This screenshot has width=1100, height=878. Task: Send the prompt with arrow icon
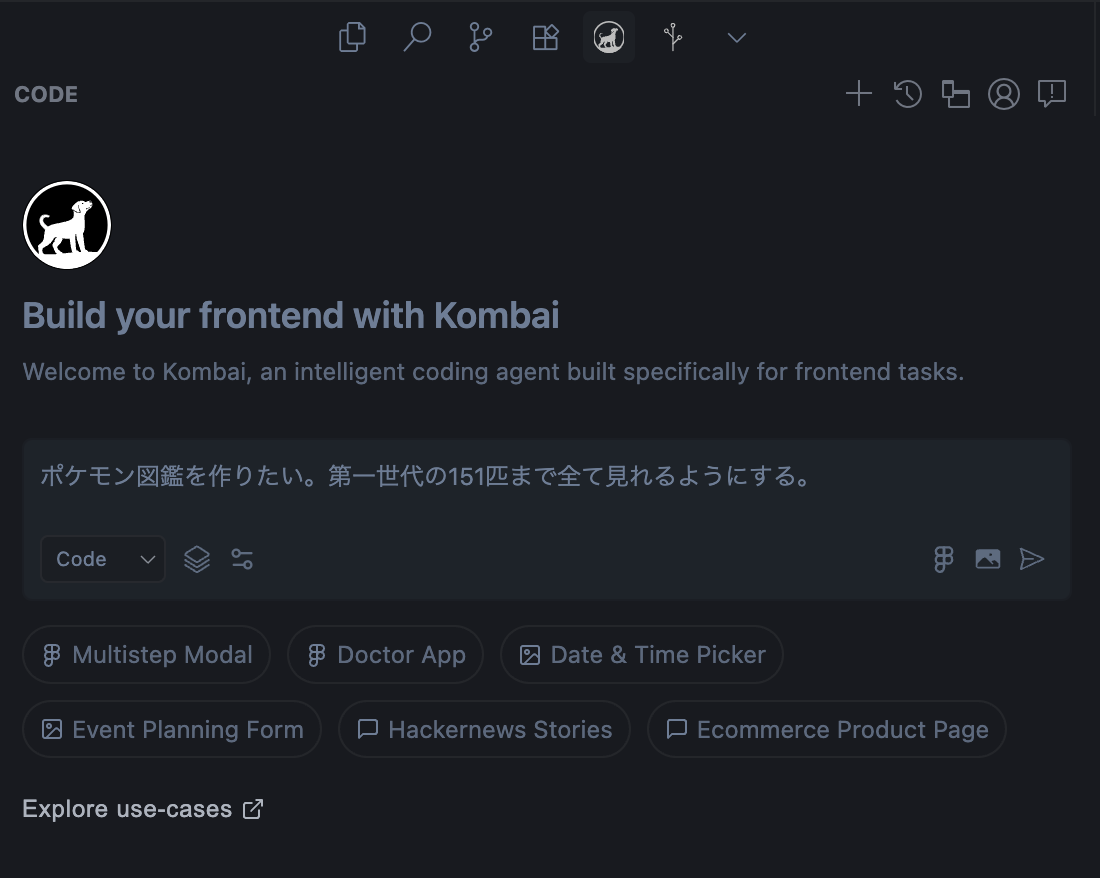pyautogui.click(x=1032, y=559)
